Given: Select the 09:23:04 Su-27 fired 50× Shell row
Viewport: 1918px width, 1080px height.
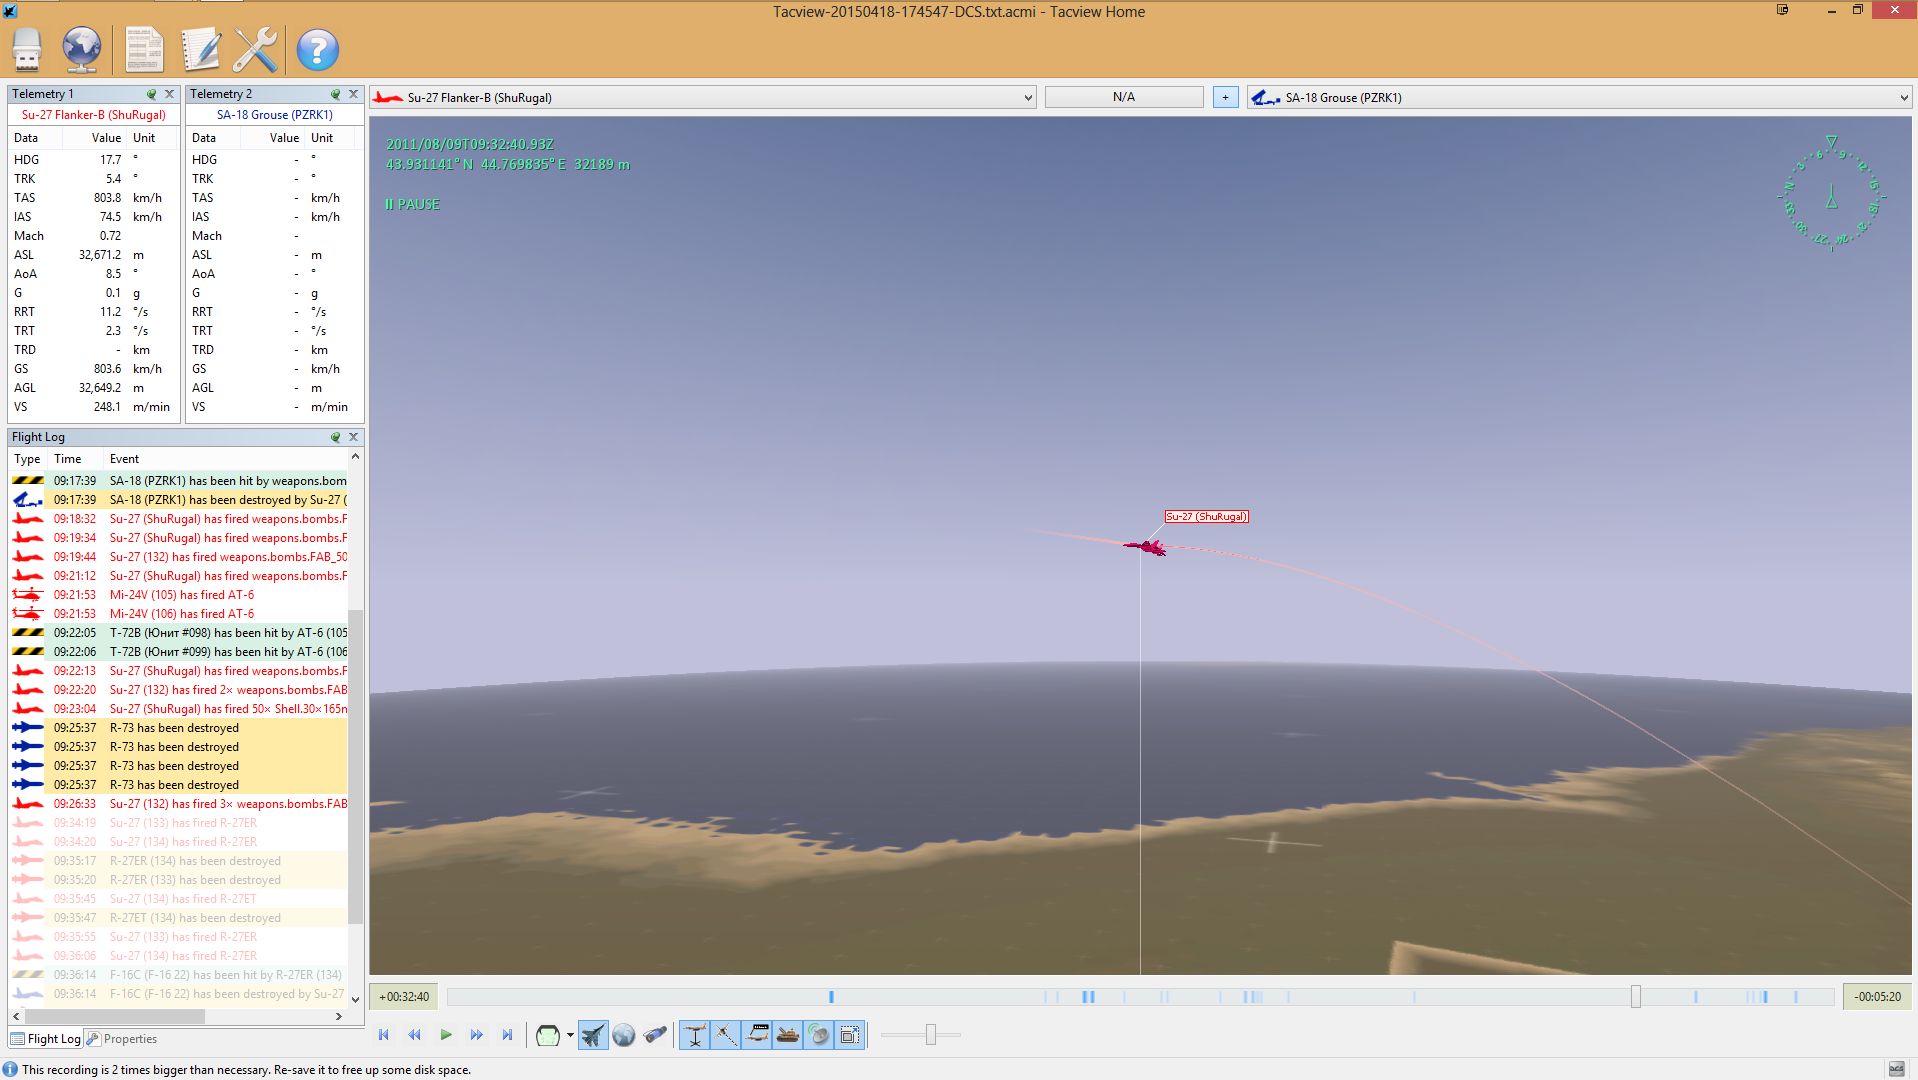Looking at the screenshot, I should point(179,709).
